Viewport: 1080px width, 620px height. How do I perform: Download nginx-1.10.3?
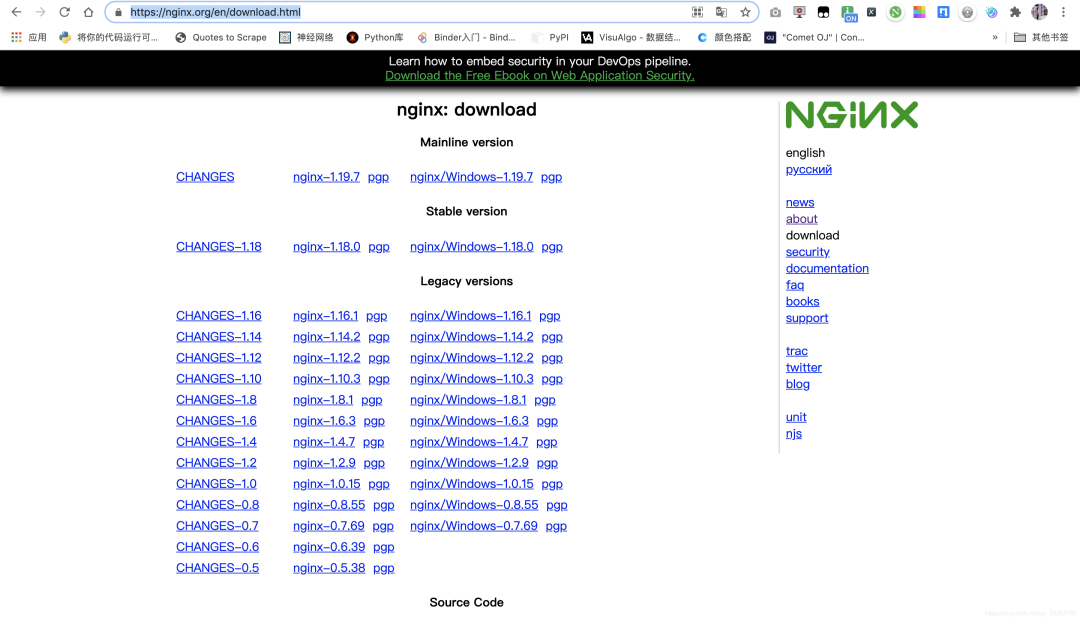(x=326, y=379)
